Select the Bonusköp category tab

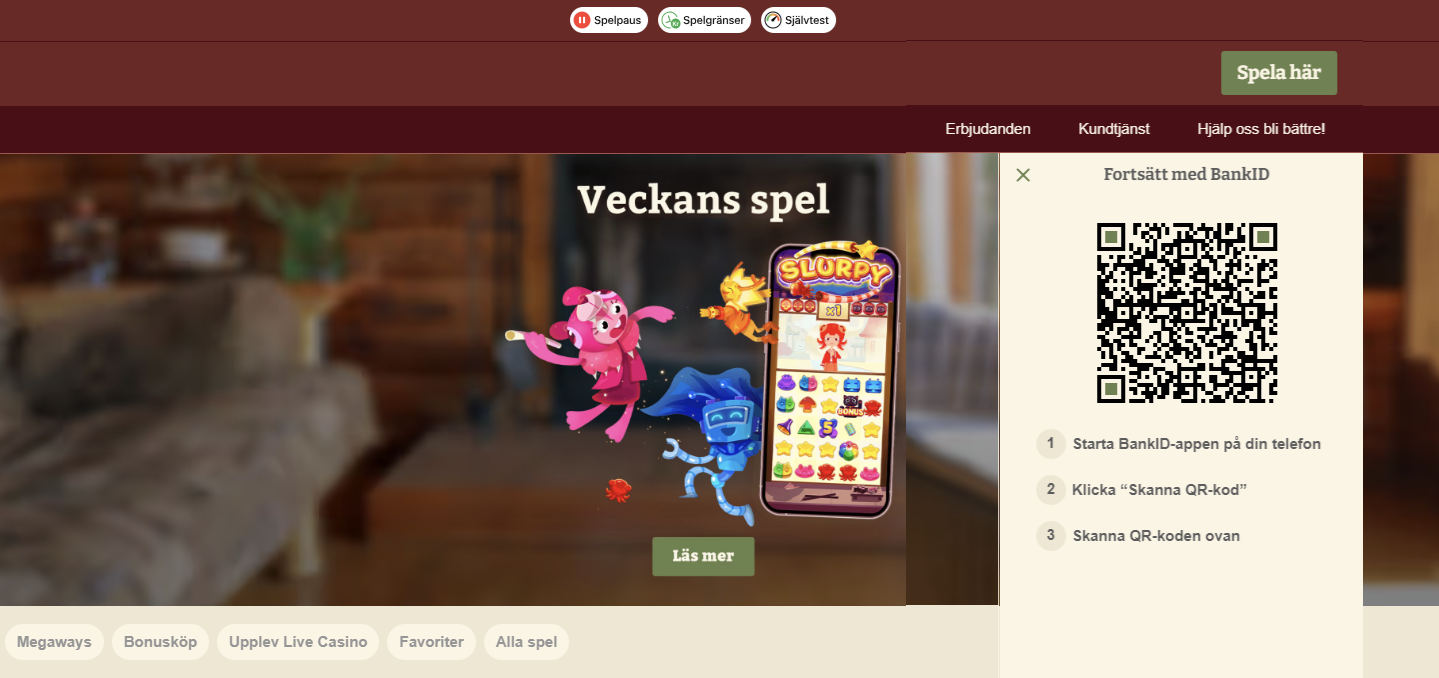[x=161, y=642]
